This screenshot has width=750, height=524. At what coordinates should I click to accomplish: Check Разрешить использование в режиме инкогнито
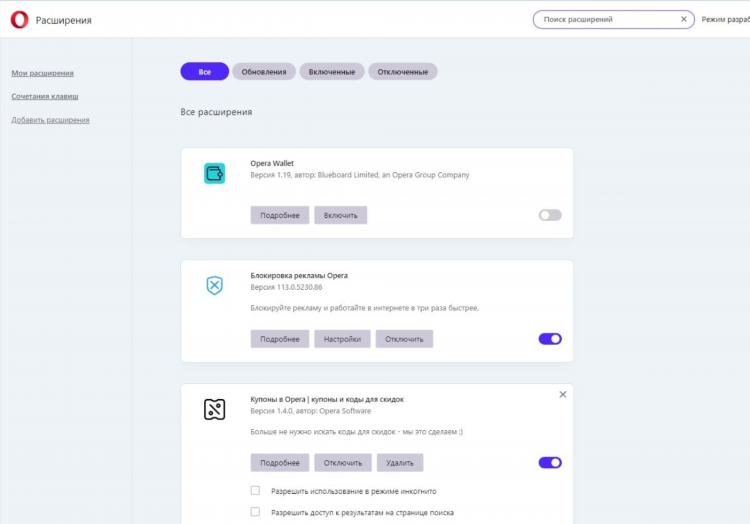point(255,491)
